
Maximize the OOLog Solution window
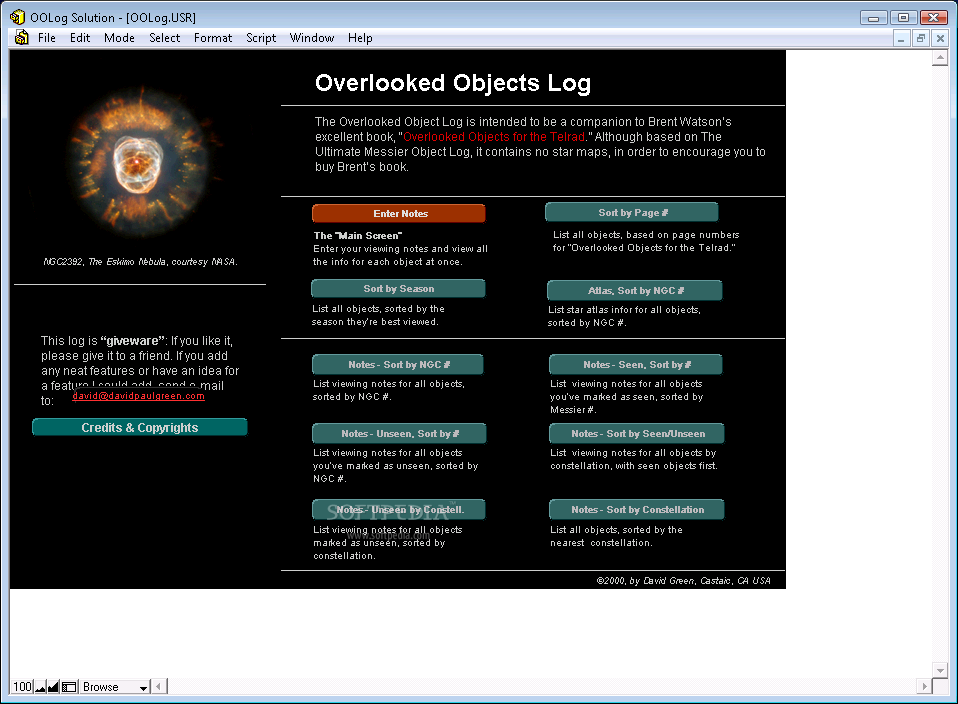tap(903, 18)
